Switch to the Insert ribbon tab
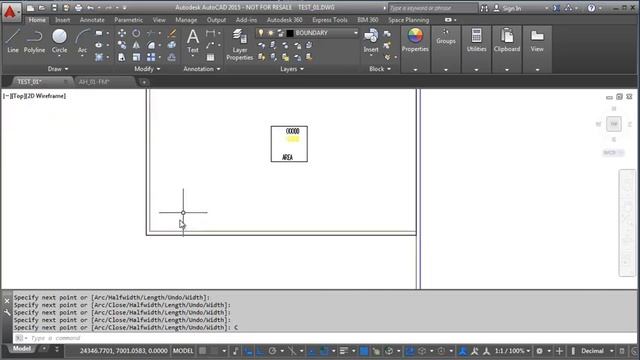The height and width of the screenshot is (360, 640). tap(62, 20)
